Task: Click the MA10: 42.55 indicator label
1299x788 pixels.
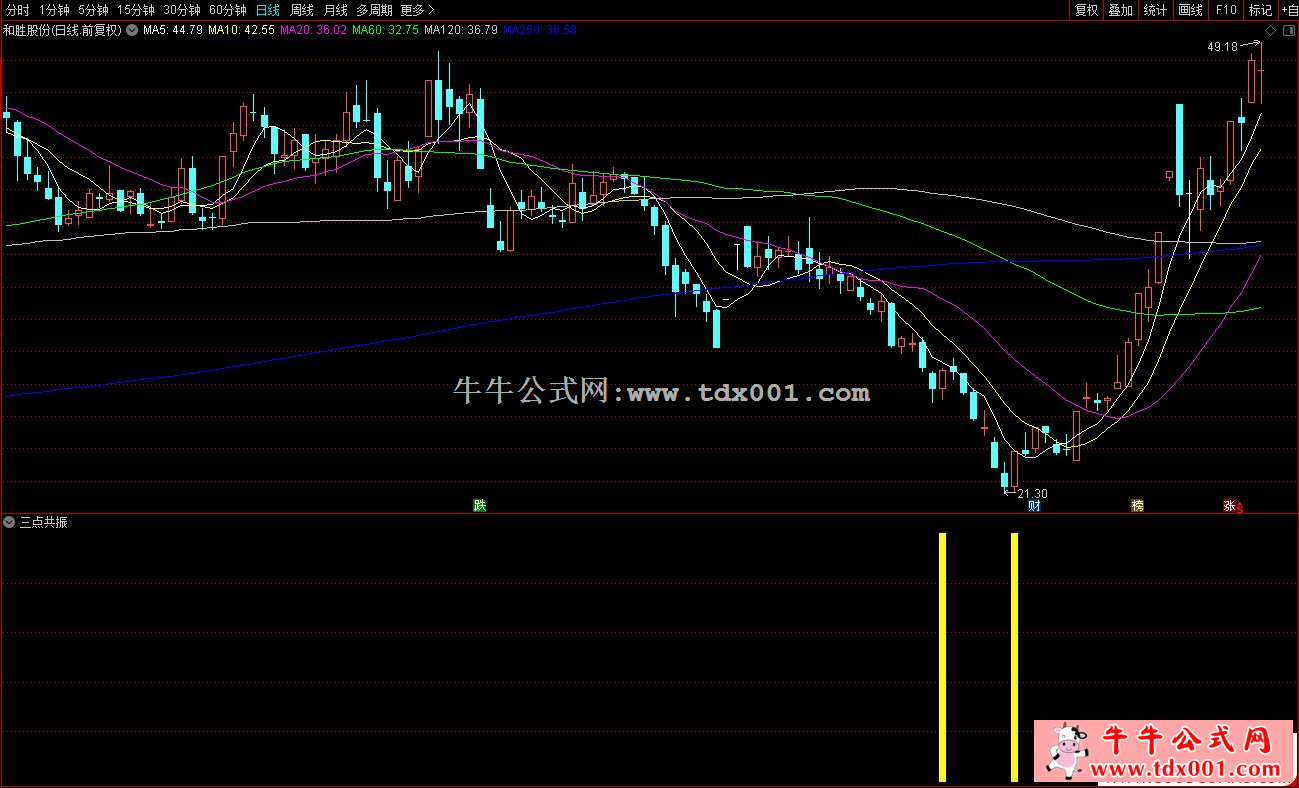Action: click(241, 30)
